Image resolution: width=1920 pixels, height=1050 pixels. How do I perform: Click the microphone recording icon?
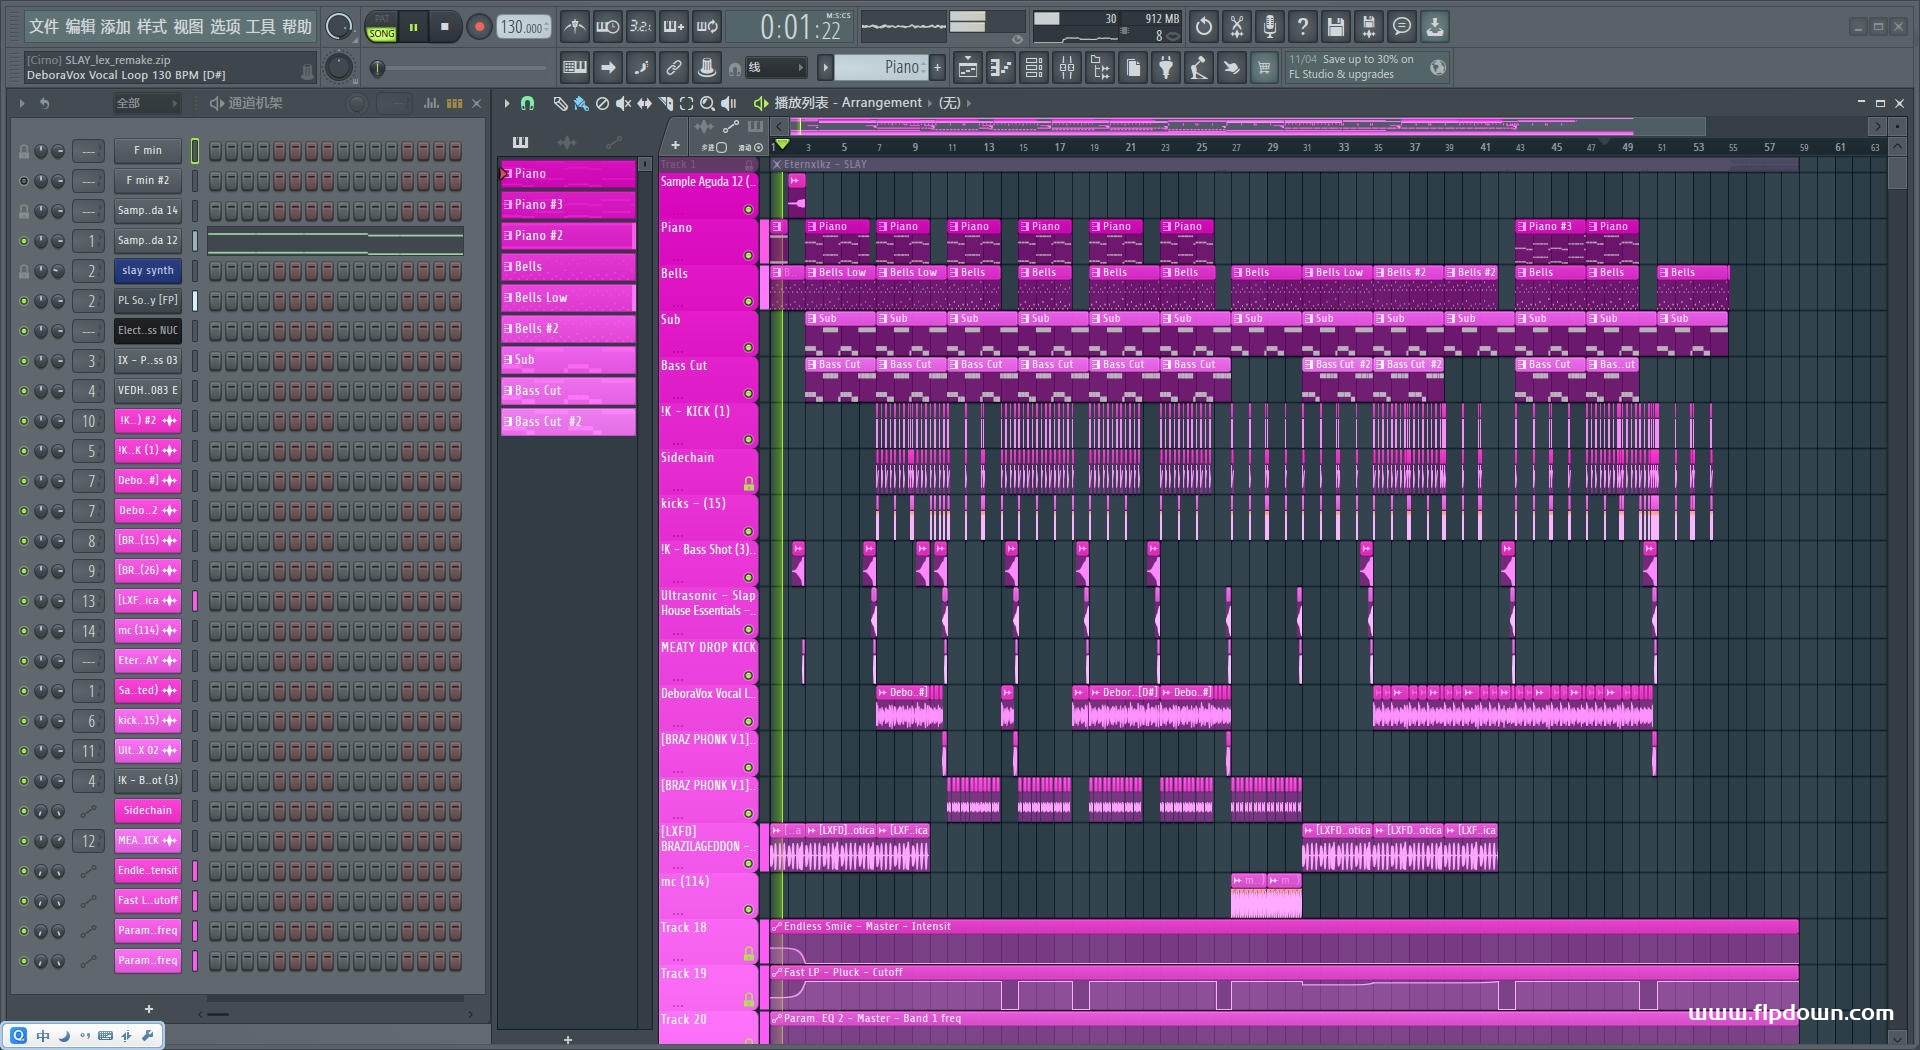[x=1269, y=27]
